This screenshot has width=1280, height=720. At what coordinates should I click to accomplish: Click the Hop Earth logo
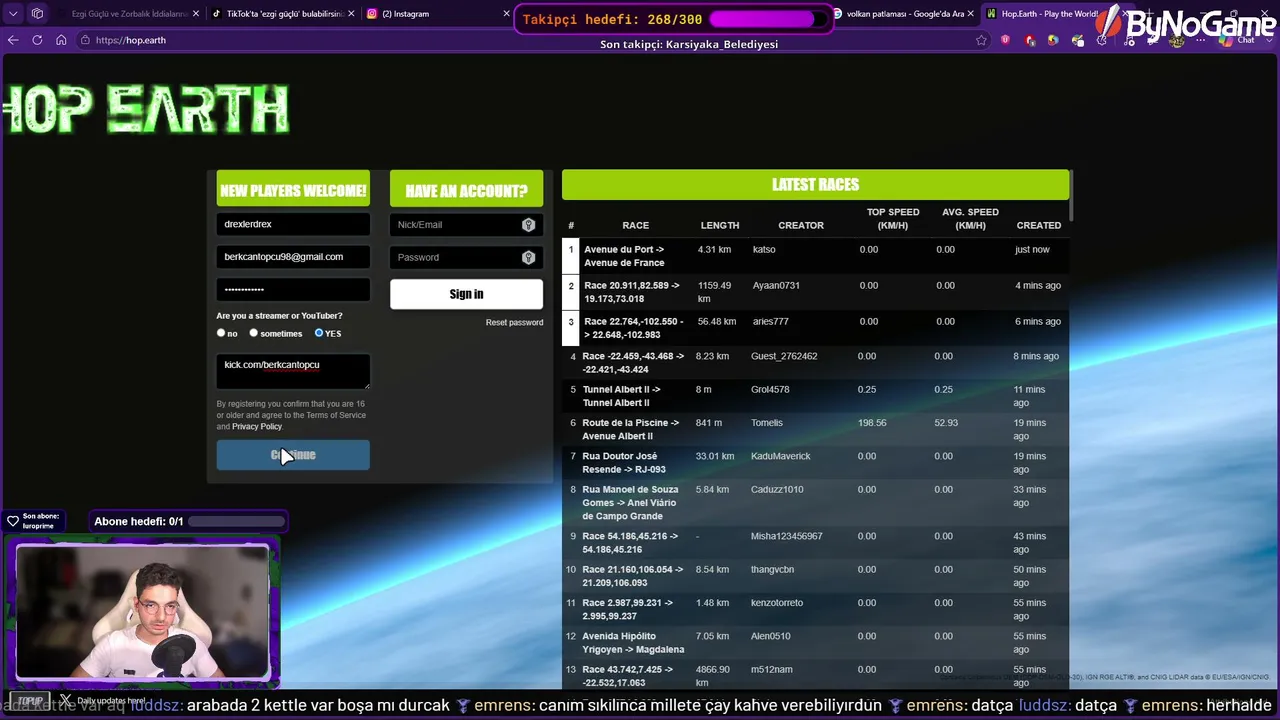[146, 109]
